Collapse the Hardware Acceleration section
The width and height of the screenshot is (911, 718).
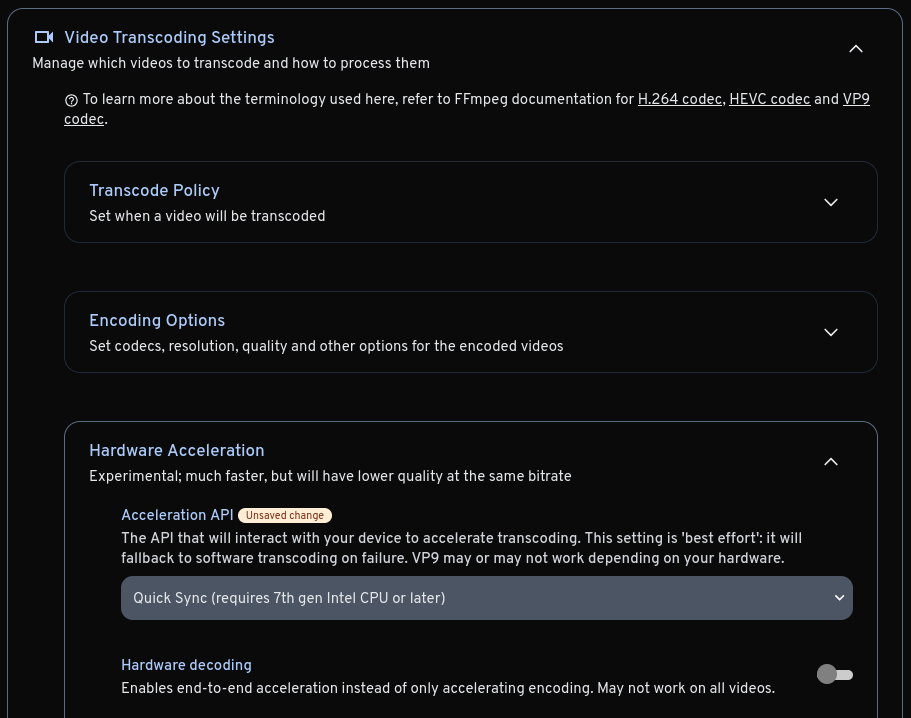pyautogui.click(x=831, y=462)
